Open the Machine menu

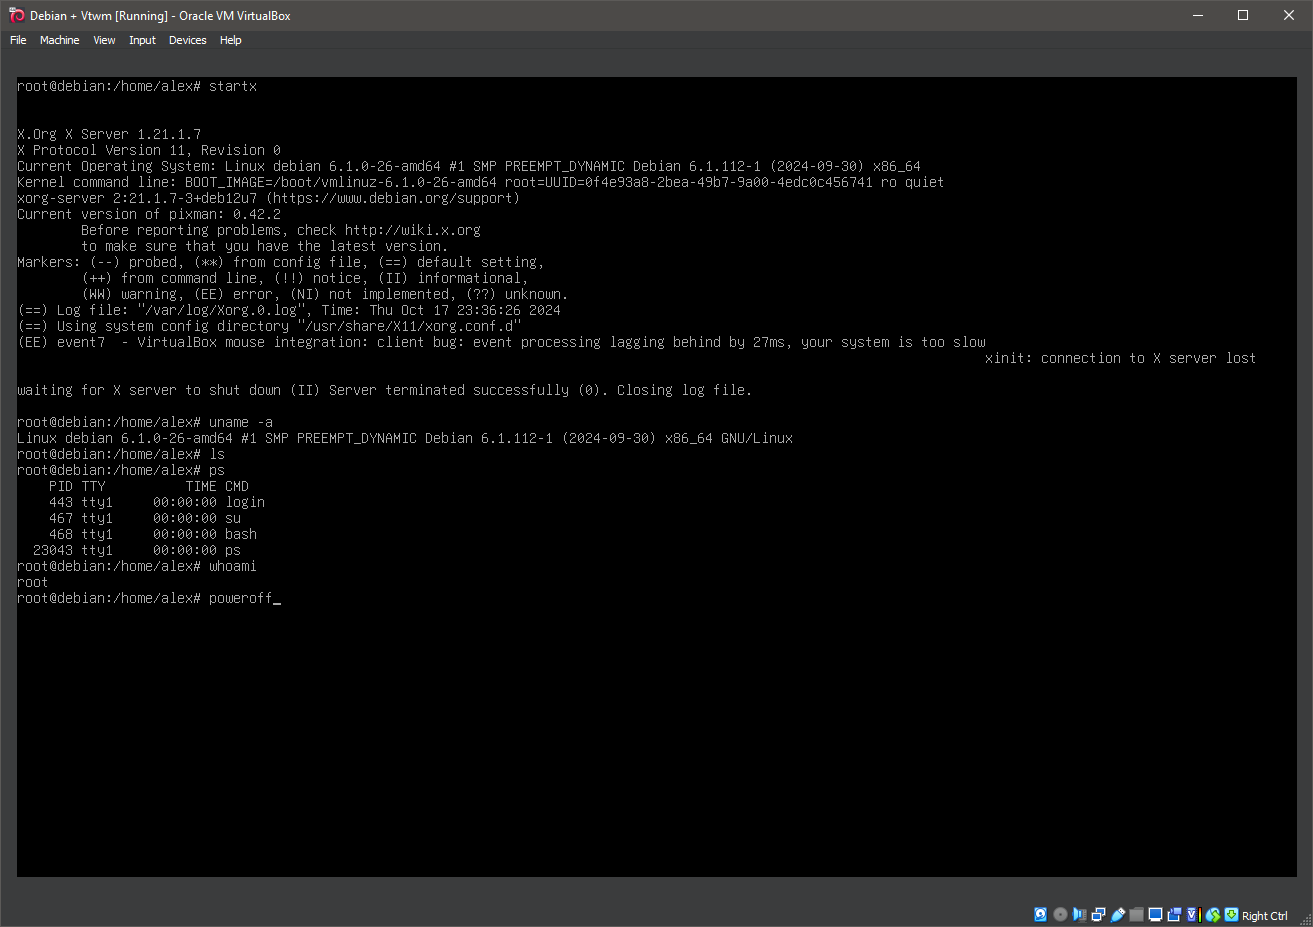(x=59, y=40)
